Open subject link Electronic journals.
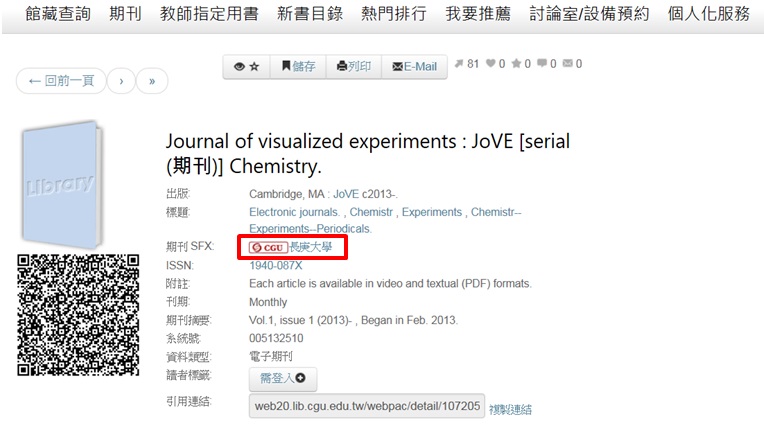 (x=294, y=212)
